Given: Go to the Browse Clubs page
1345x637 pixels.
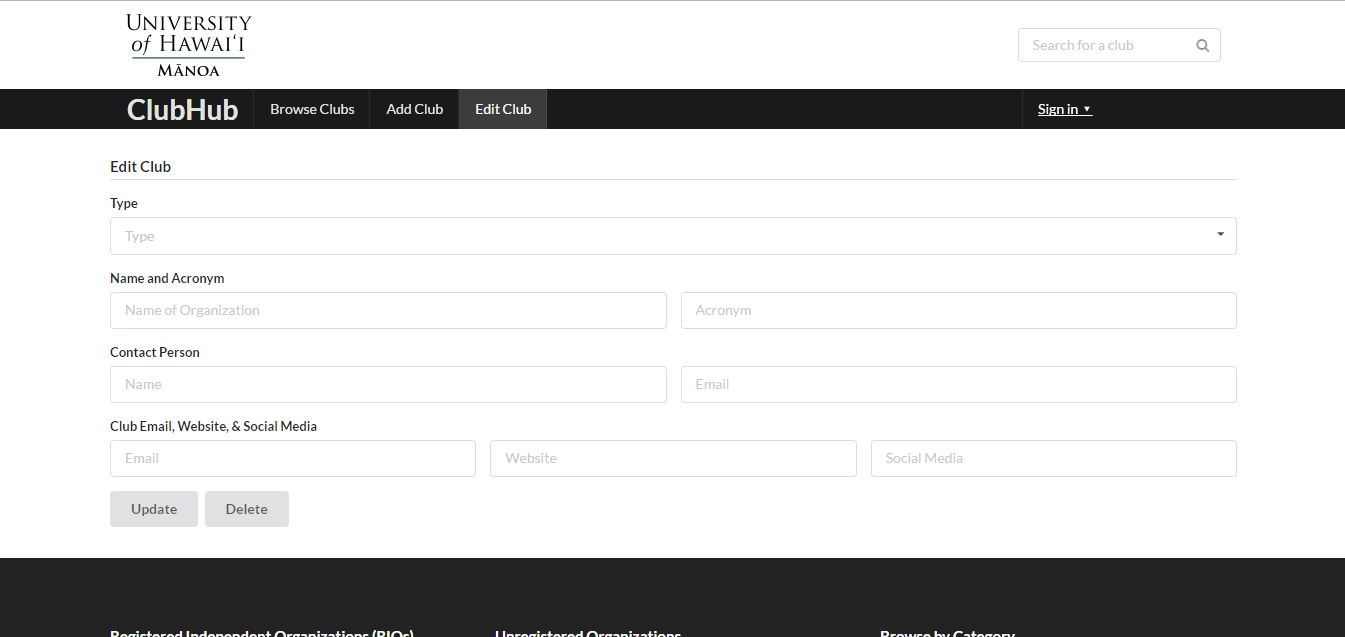Looking at the screenshot, I should (x=312, y=109).
